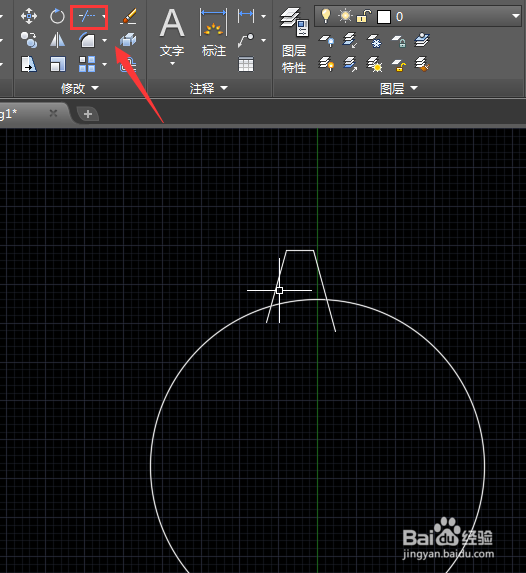526x573 pixels.
Task: Insert a Table using the table icon
Action: coord(246,65)
